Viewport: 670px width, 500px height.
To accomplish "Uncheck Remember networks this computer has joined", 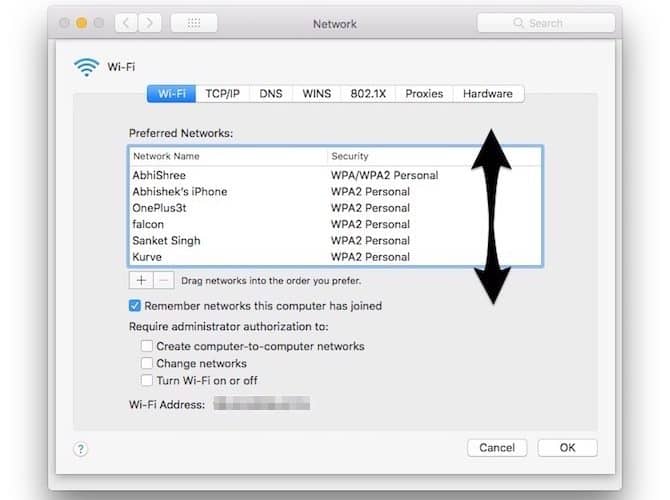I will pos(135,306).
